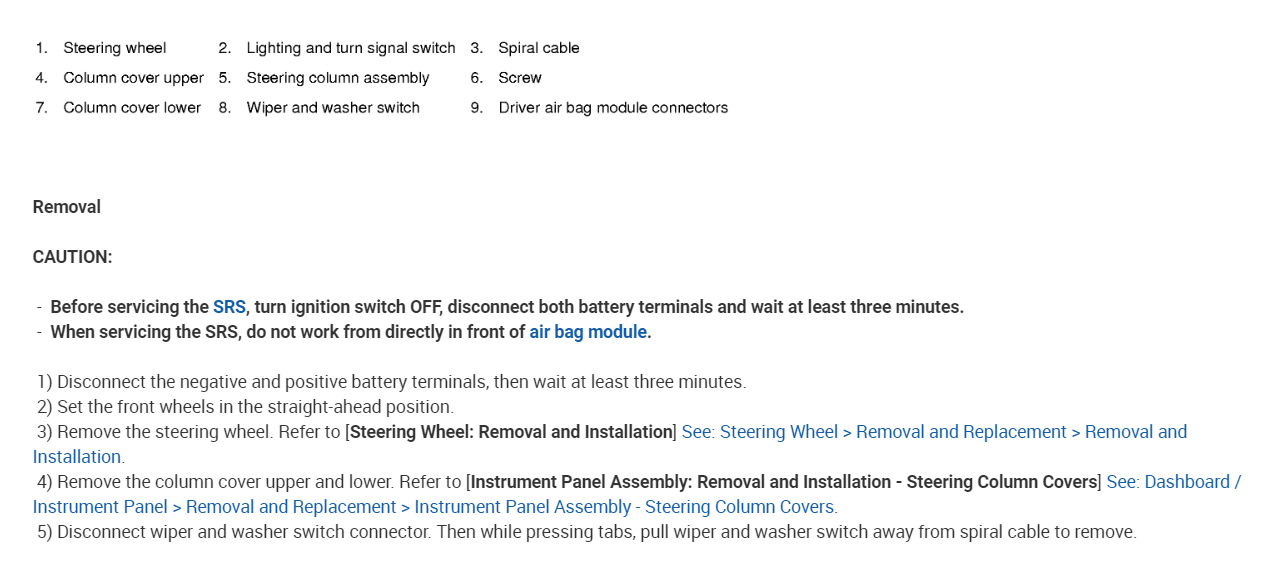The height and width of the screenshot is (564, 1269).
Task: Click step 2 about the straight-ahead position
Action: pyautogui.click(x=254, y=407)
